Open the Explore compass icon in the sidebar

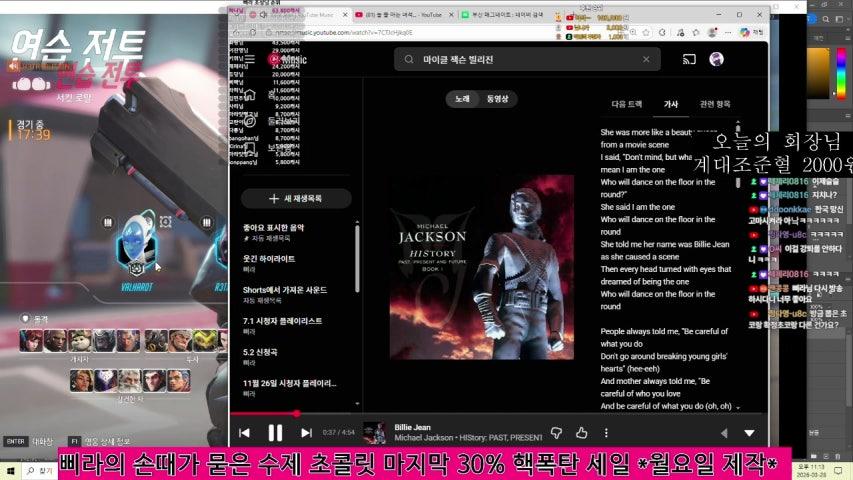pos(250,121)
